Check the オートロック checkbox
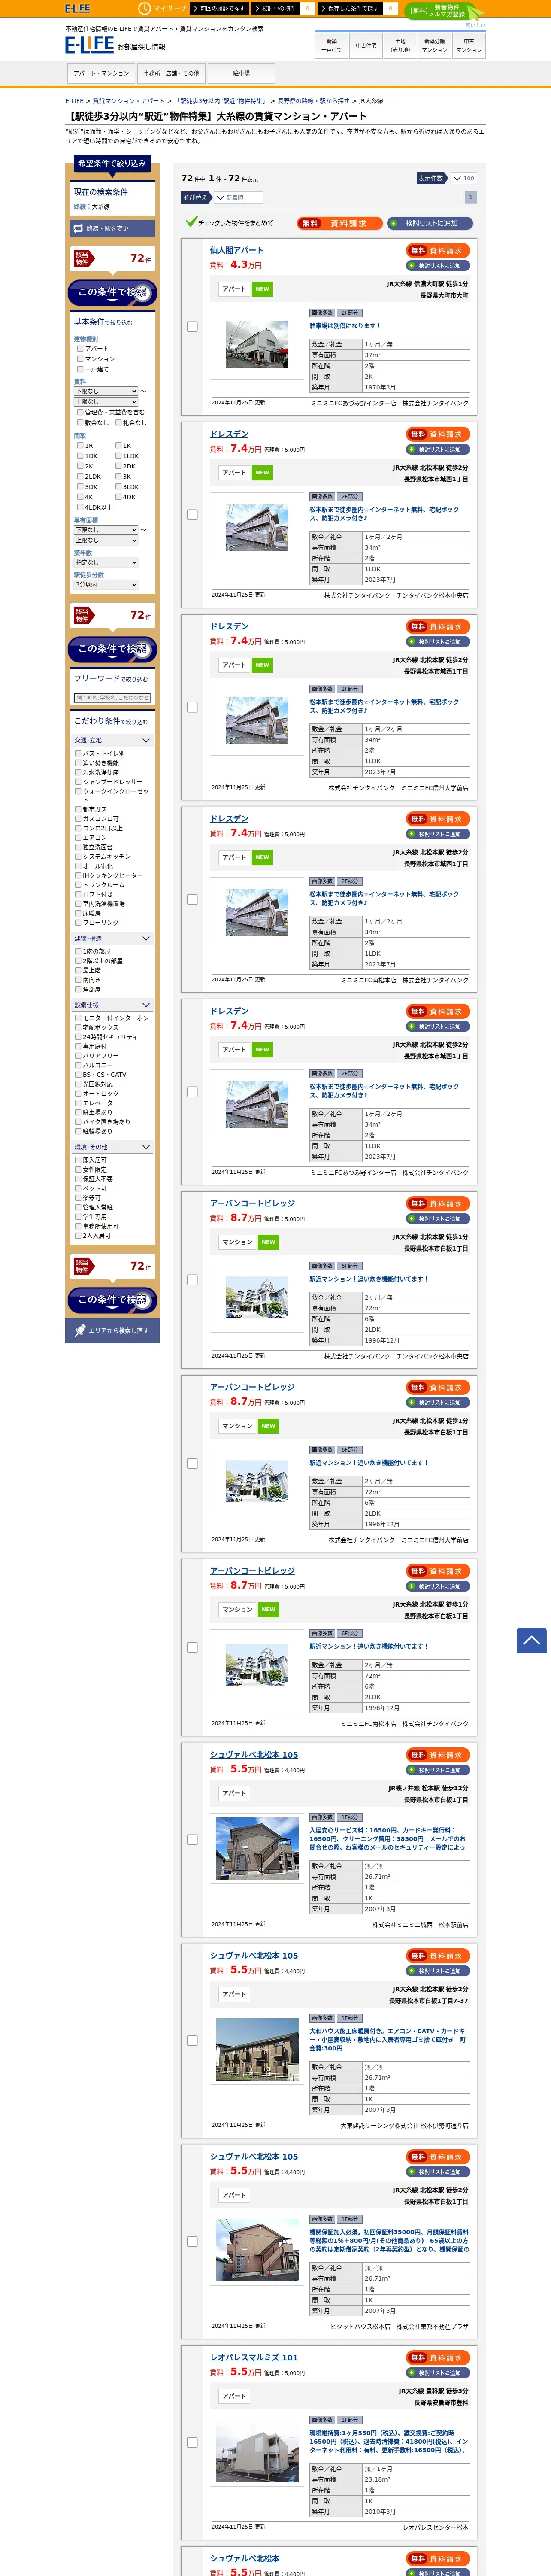Viewport: 551px width, 2576px height. (78, 1094)
